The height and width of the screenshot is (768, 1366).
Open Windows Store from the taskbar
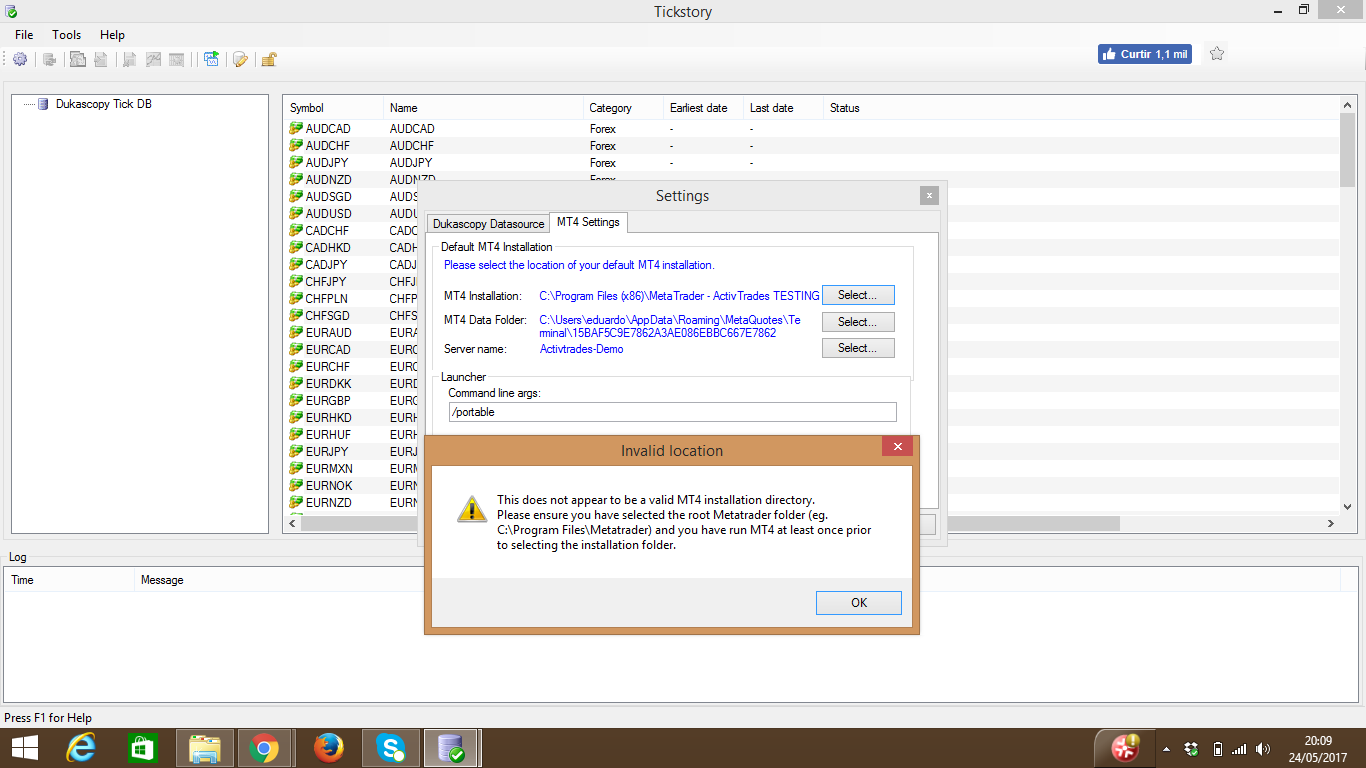click(143, 748)
